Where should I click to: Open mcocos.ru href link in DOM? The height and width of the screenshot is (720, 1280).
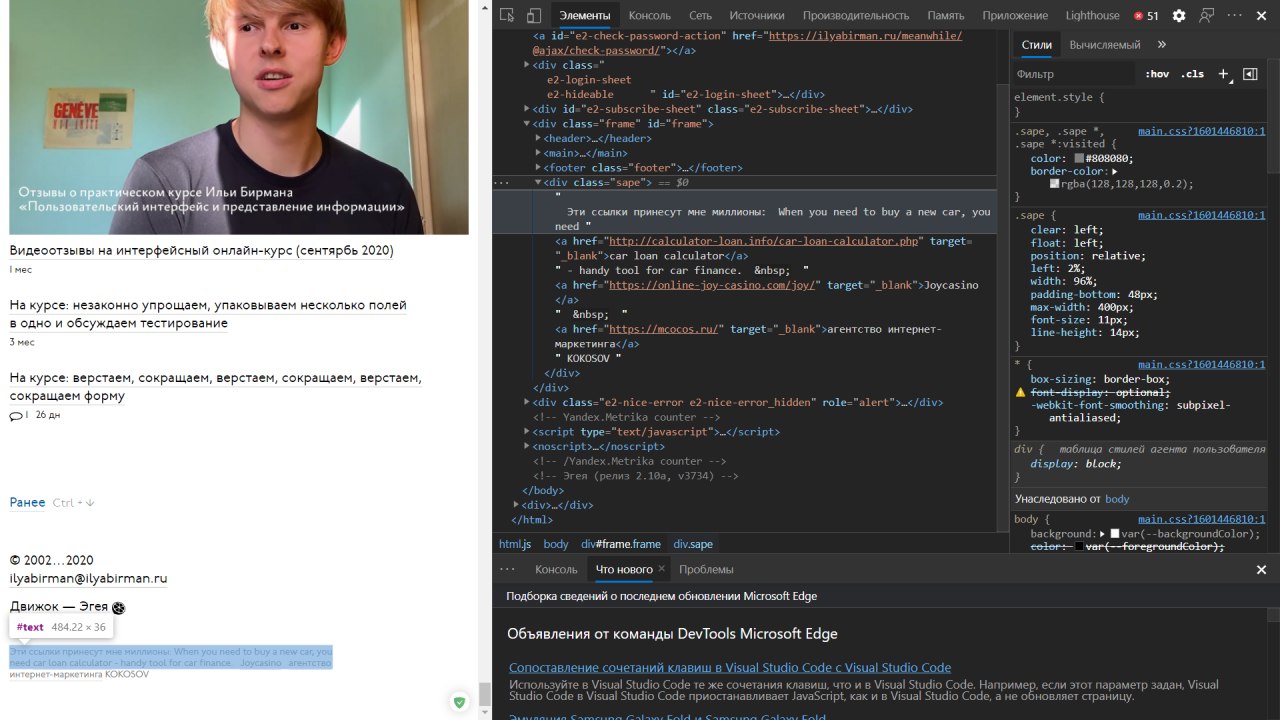665,329
